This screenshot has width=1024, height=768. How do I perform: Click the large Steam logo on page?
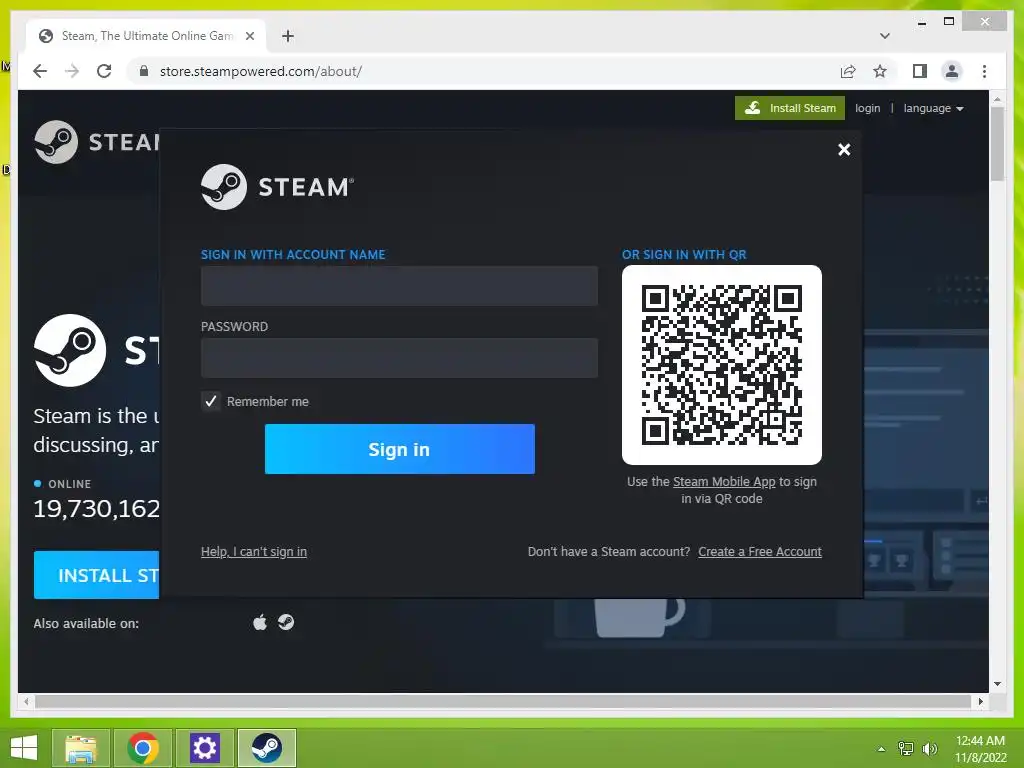coord(70,350)
